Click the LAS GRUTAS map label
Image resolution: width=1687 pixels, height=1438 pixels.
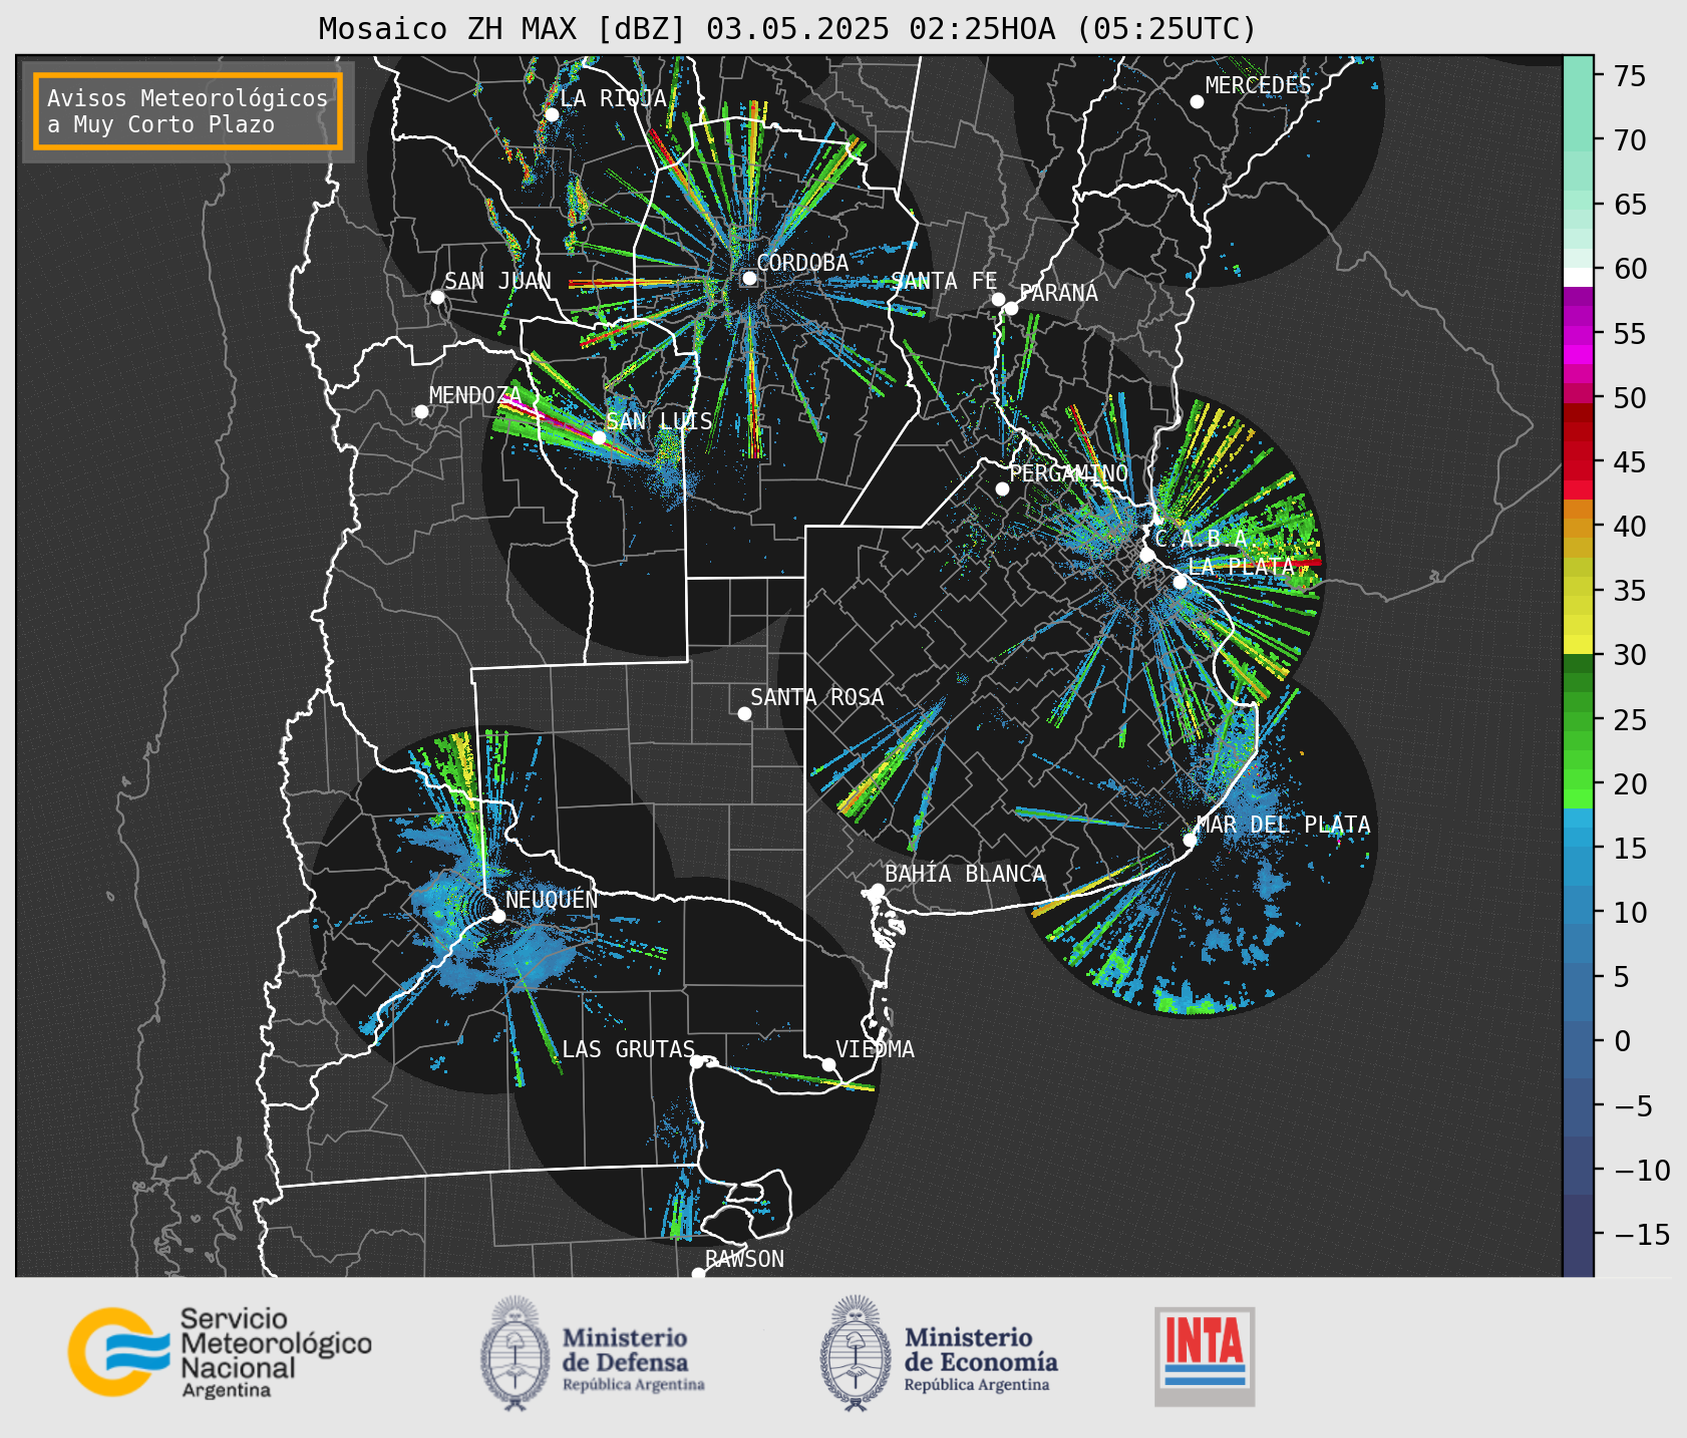(628, 1049)
